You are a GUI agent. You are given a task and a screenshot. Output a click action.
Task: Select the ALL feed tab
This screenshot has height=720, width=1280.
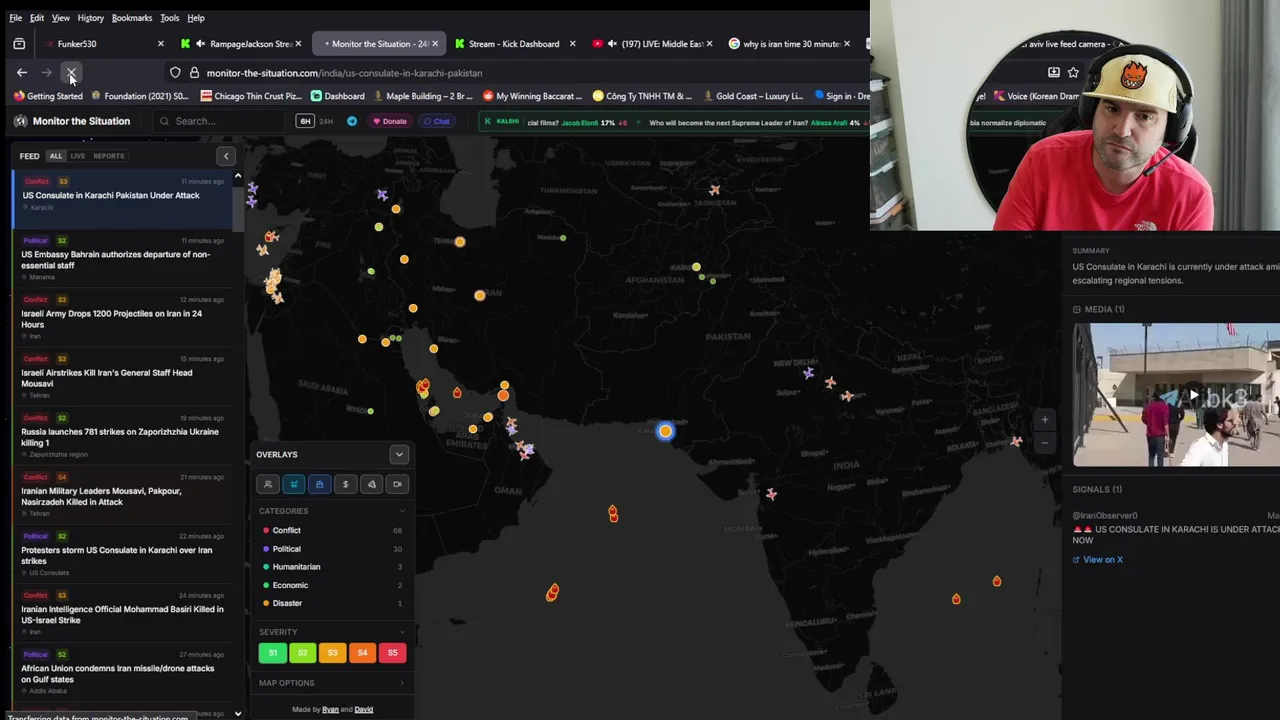(56, 156)
